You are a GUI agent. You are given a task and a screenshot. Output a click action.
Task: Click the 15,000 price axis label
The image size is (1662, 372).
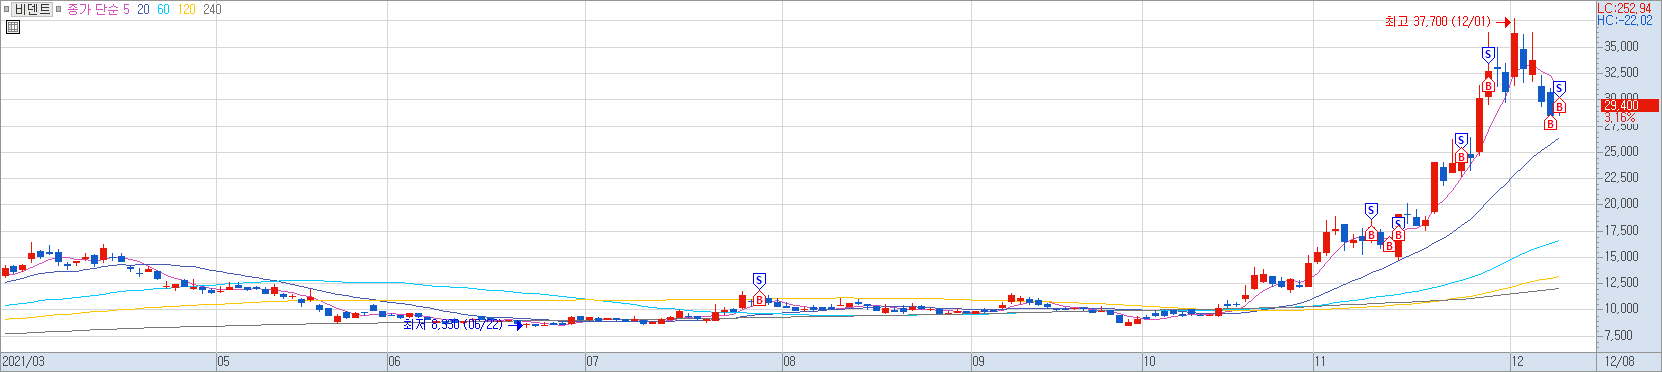click(x=1620, y=256)
